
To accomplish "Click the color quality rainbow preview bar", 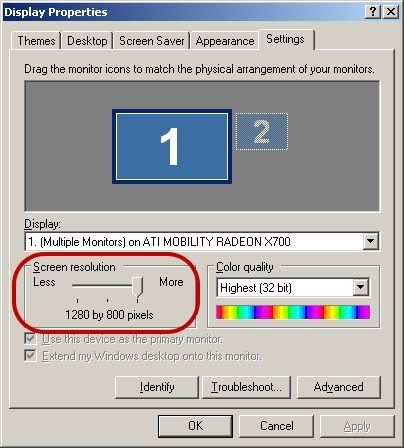I will (x=293, y=312).
